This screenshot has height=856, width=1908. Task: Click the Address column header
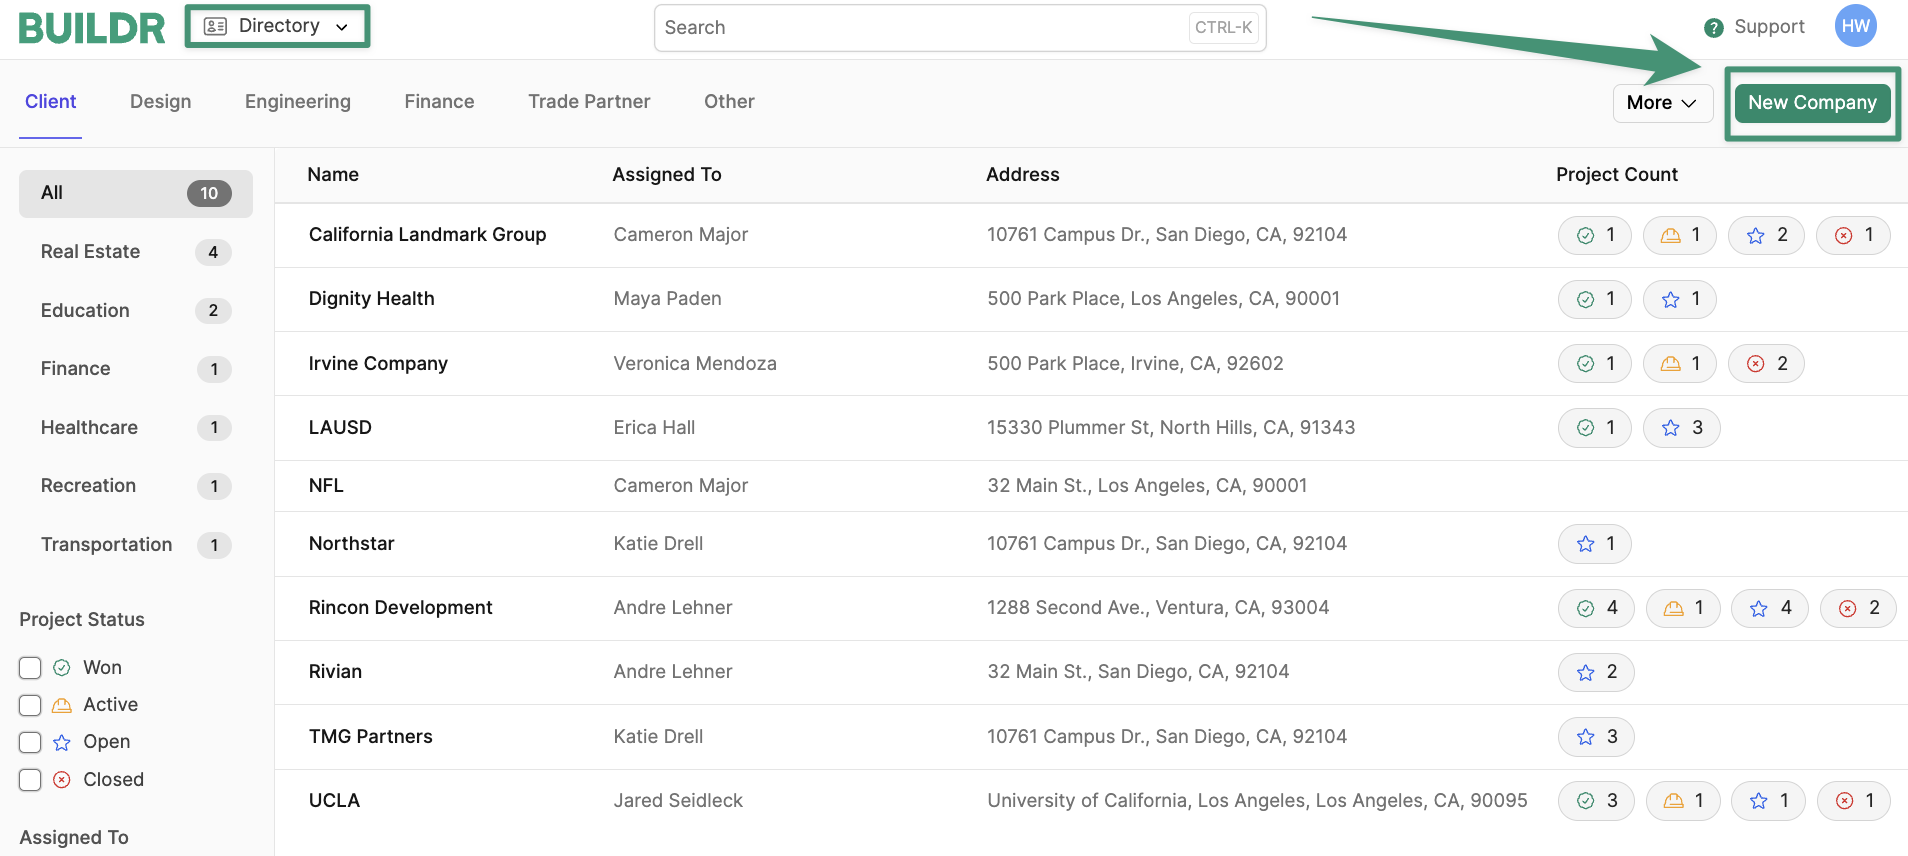pyautogui.click(x=1023, y=175)
